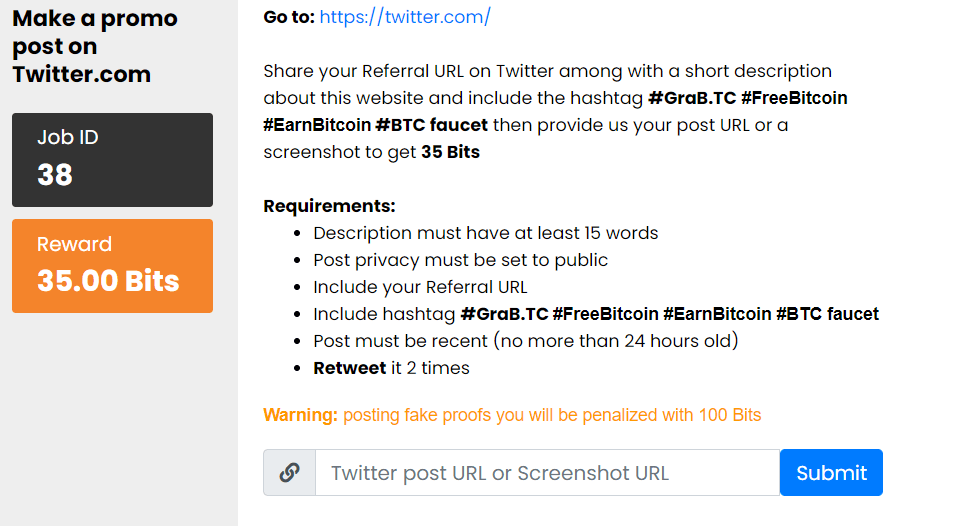Open the https://twitter.com/ link
Image resolution: width=954 pixels, height=526 pixels.
click(405, 17)
